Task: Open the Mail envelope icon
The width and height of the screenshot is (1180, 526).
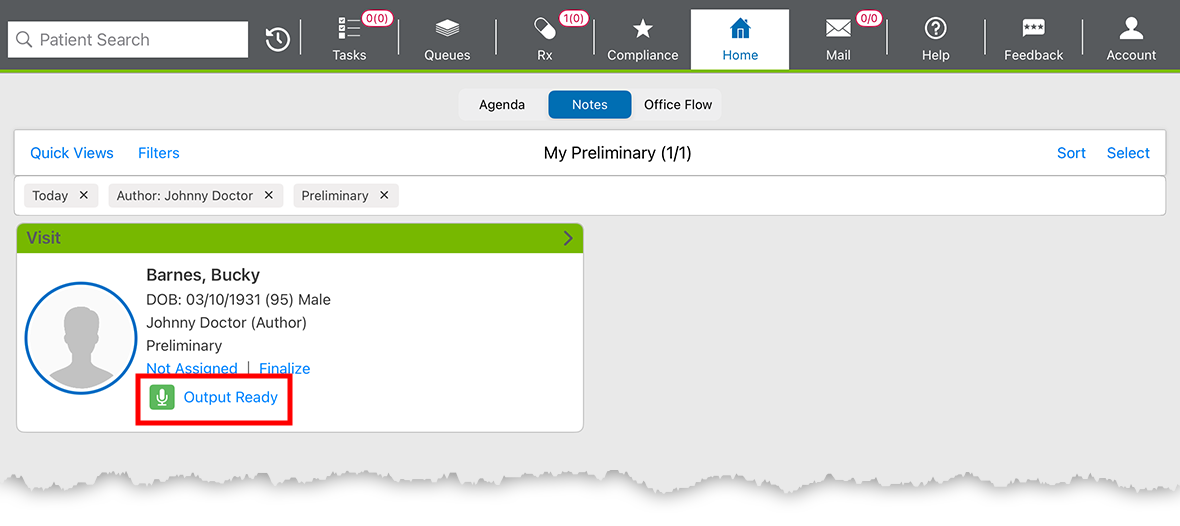Action: [x=838, y=29]
